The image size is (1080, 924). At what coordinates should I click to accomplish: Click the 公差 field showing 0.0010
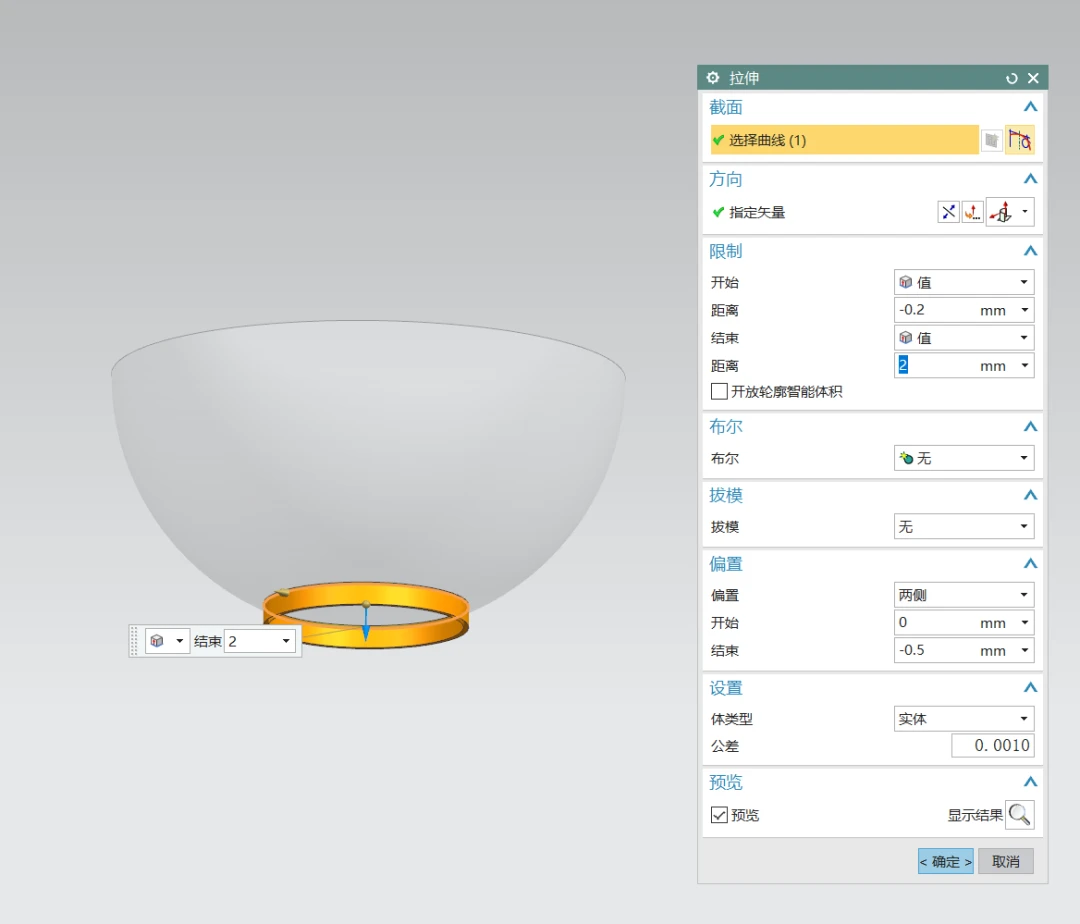coord(993,746)
